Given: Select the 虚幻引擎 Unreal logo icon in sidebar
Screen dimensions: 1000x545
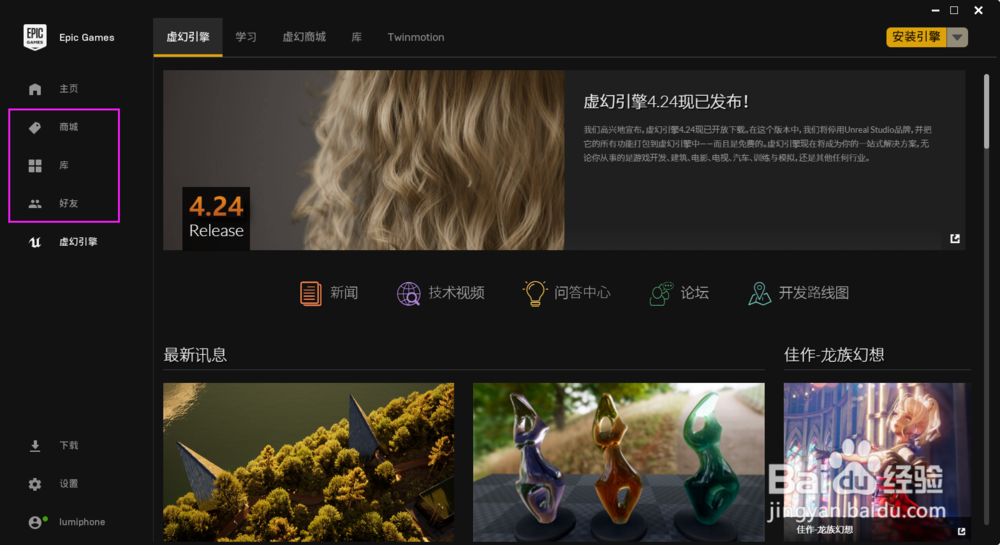Looking at the screenshot, I should click(35, 242).
